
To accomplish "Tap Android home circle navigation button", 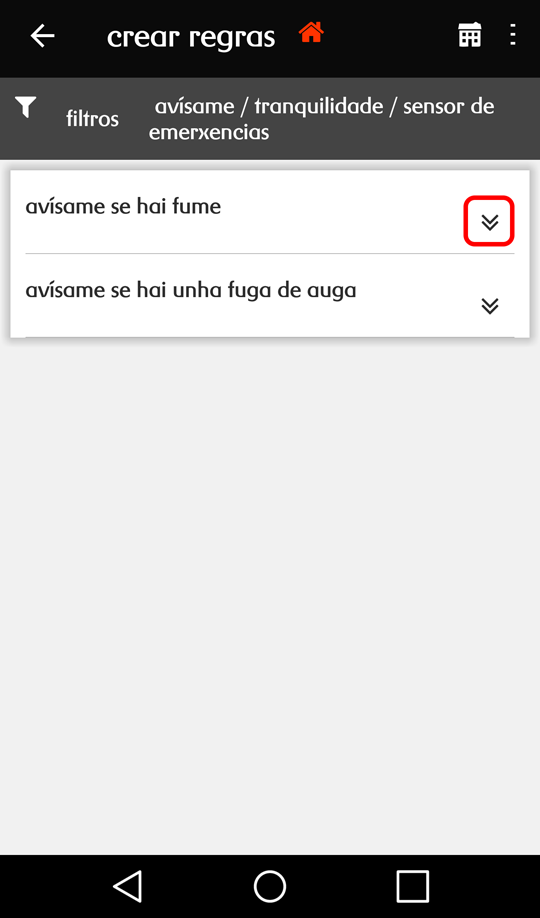I will tap(270, 886).
